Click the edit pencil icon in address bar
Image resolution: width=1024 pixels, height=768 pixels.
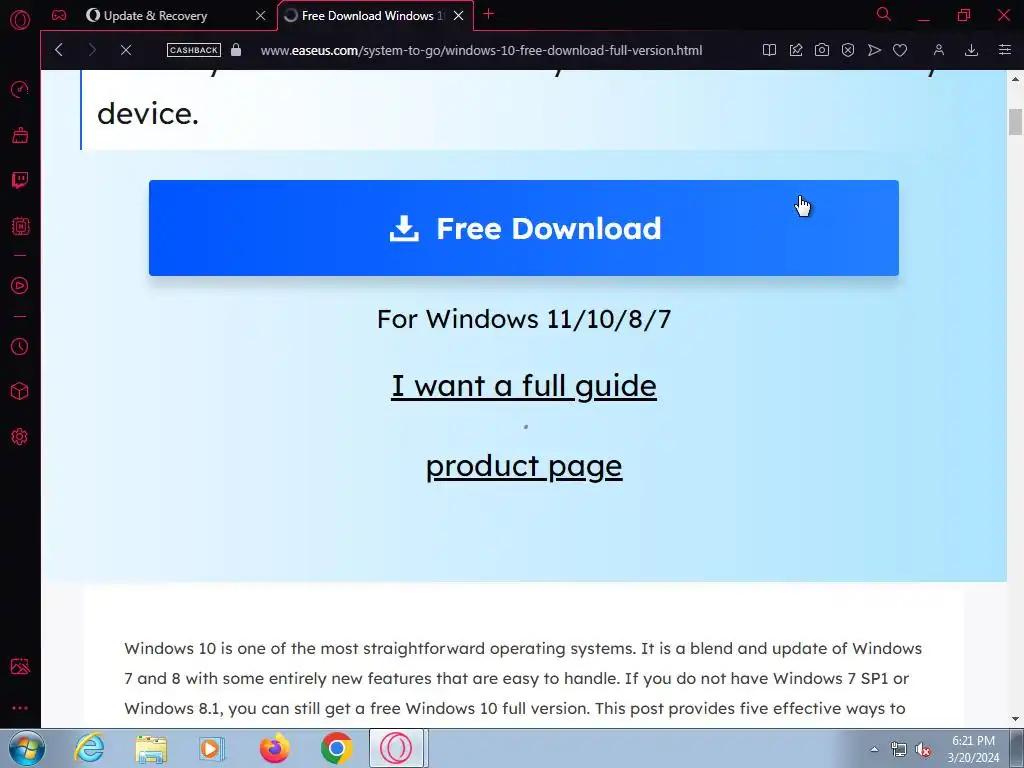pos(795,50)
